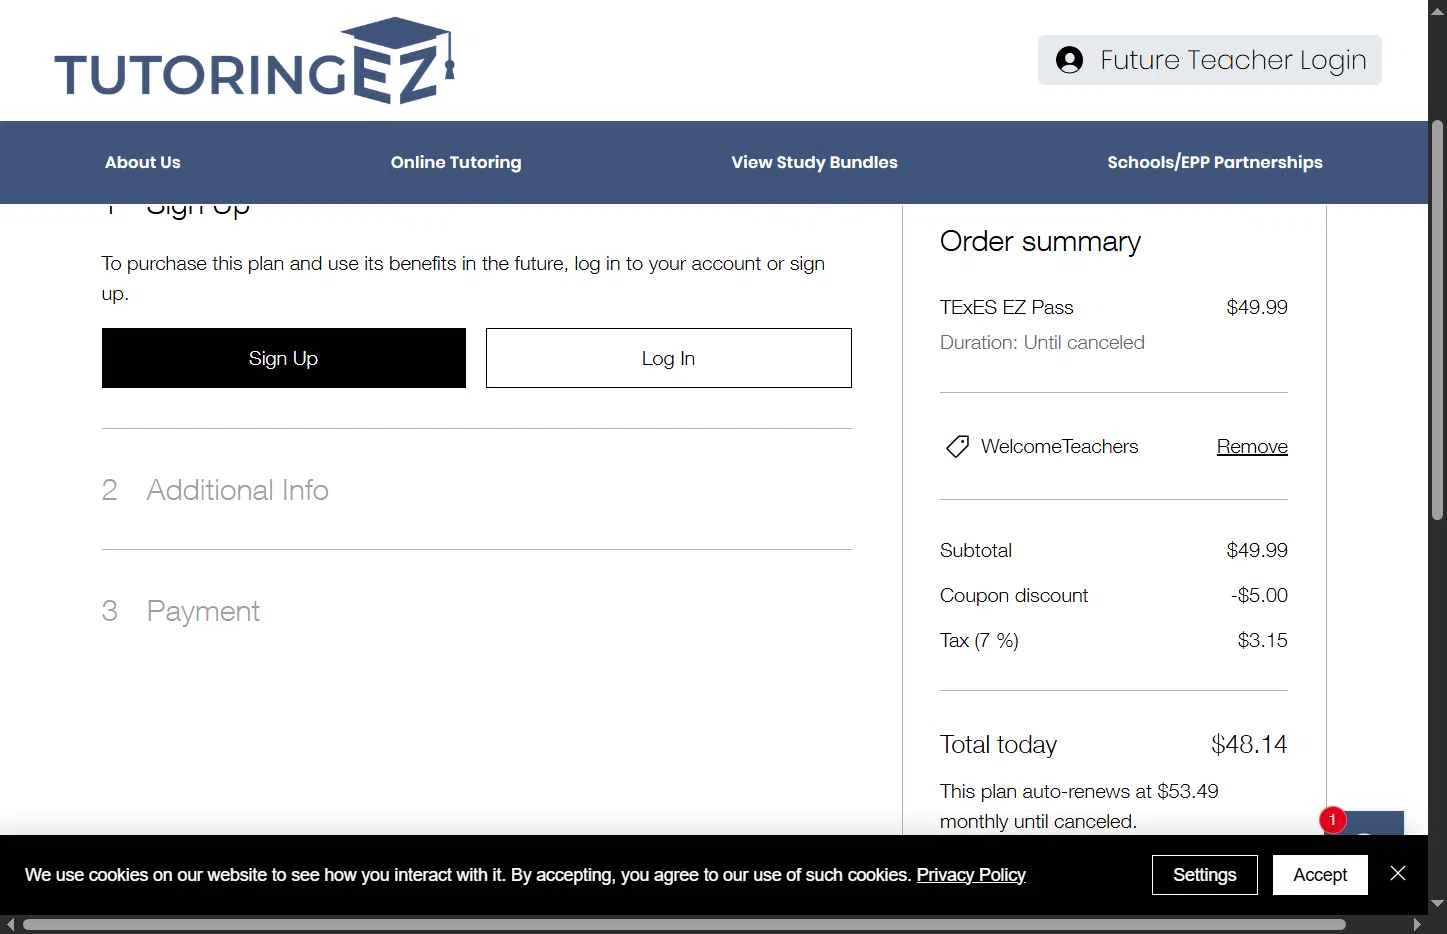Click the scroll down arrow
Image resolution: width=1447 pixels, height=934 pixels.
[1438, 904]
